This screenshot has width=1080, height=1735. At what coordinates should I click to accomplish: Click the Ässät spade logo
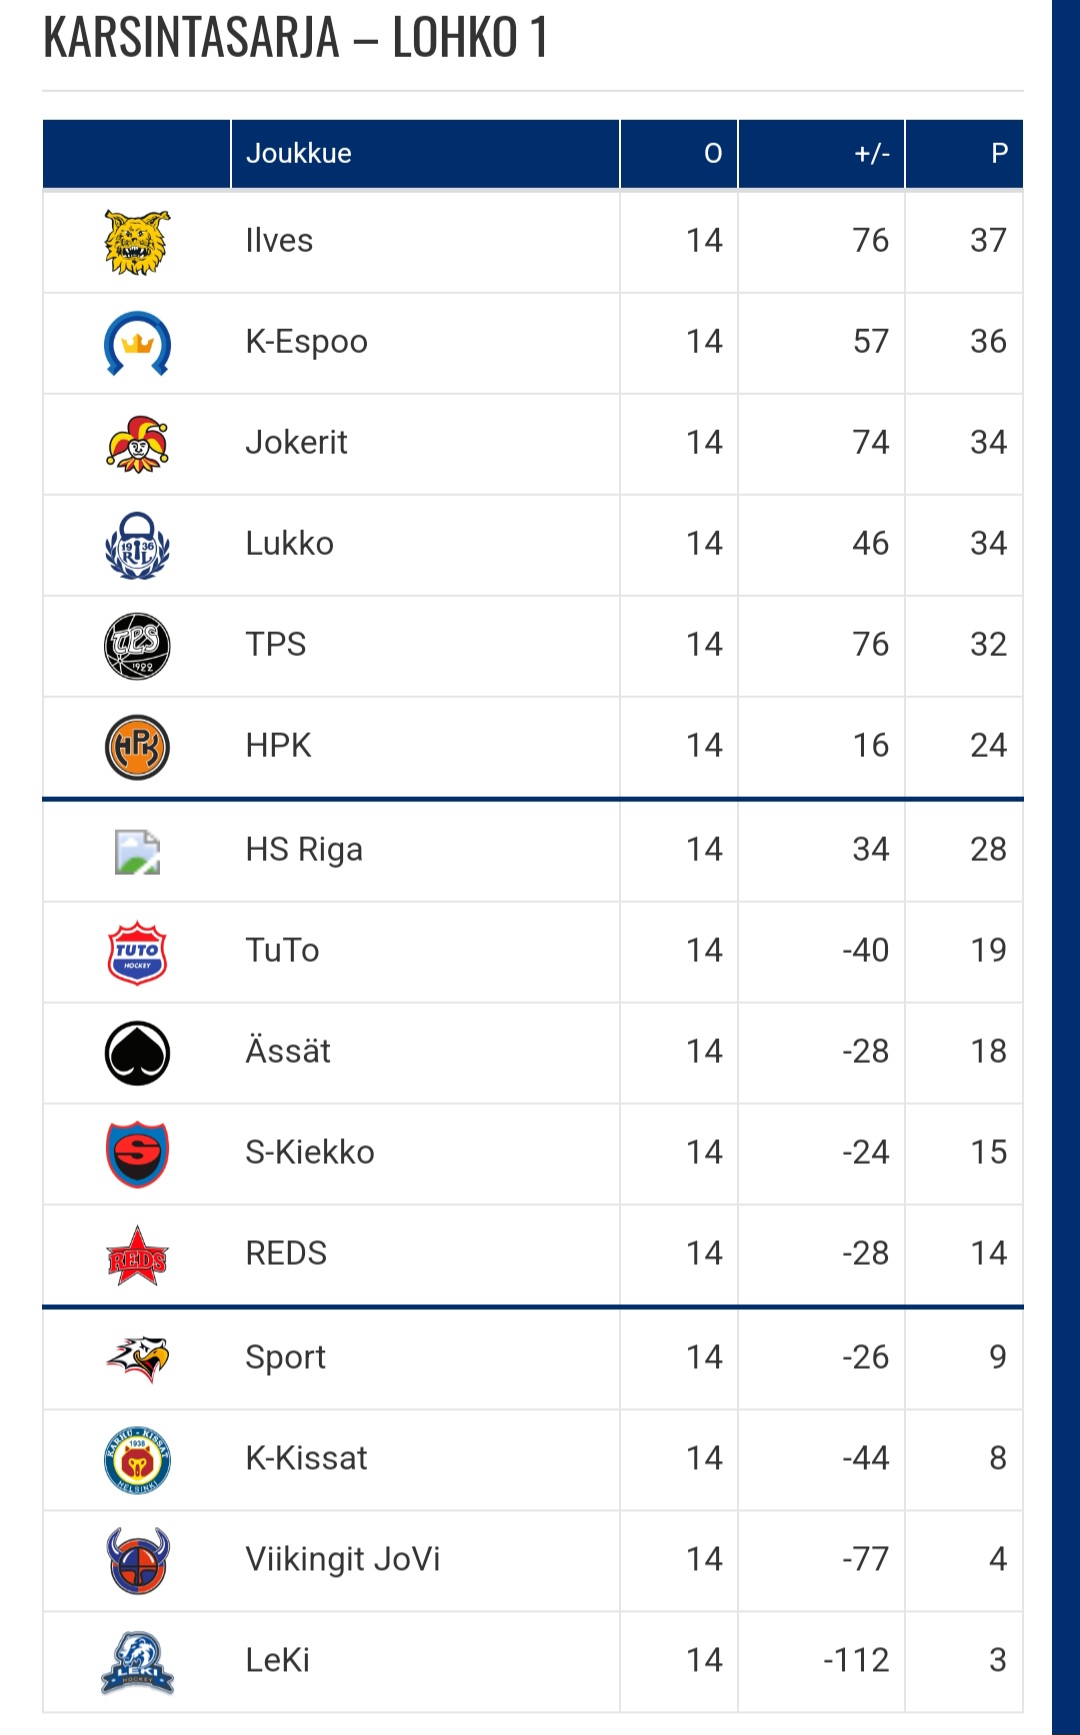tap(137, 1053)
